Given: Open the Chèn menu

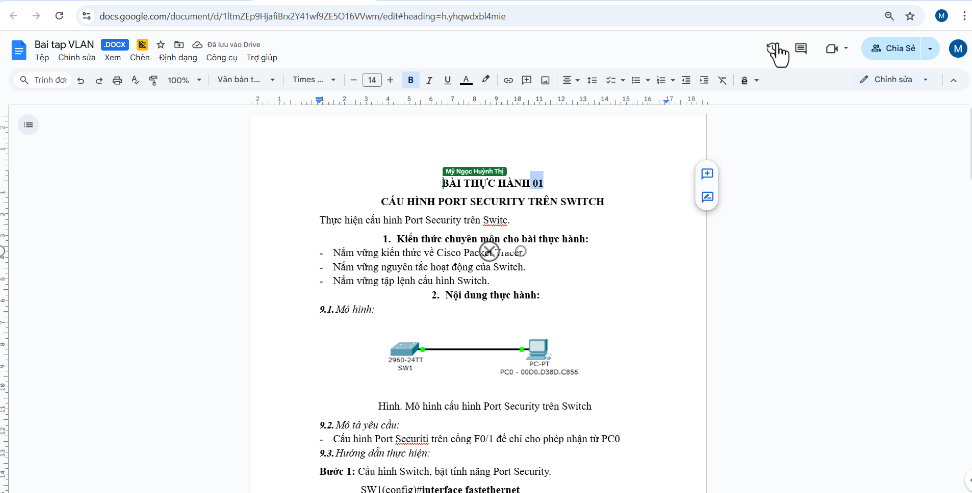Looking at the screenshot, I should [139, 58].
